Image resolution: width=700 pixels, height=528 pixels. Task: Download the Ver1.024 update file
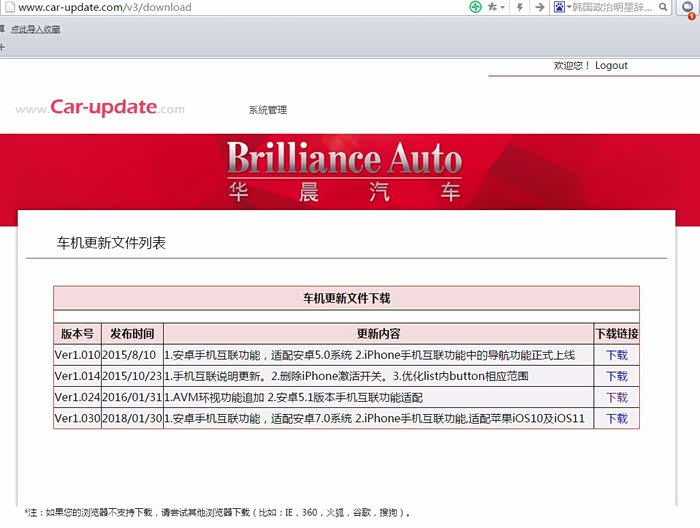[x=617, y=398]
